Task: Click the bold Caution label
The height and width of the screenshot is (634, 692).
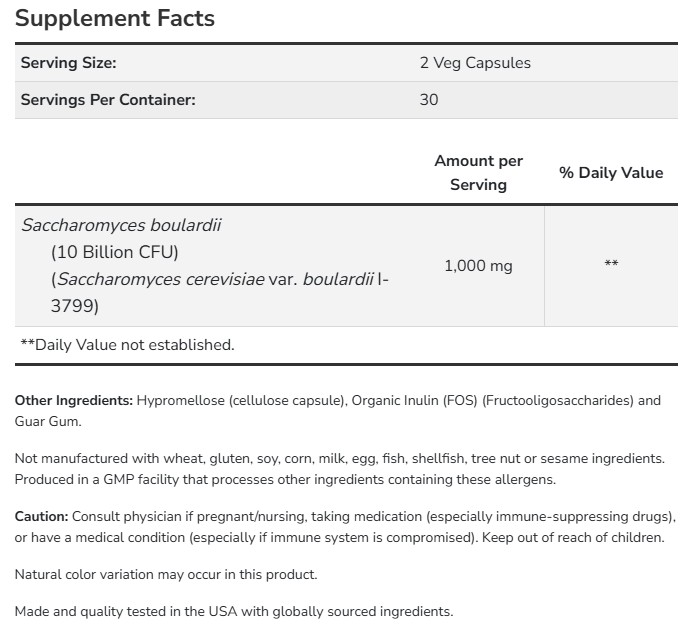Action: click(41, 516)
